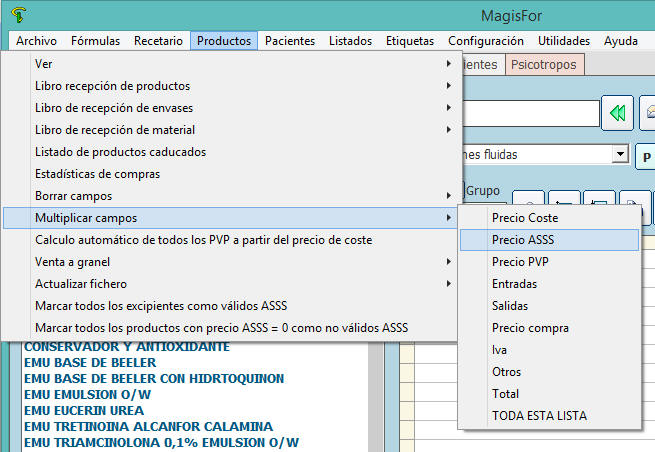Click Estadísticas de compras menu entry
This screenshot has width=655, height=452.
(97, 174)
